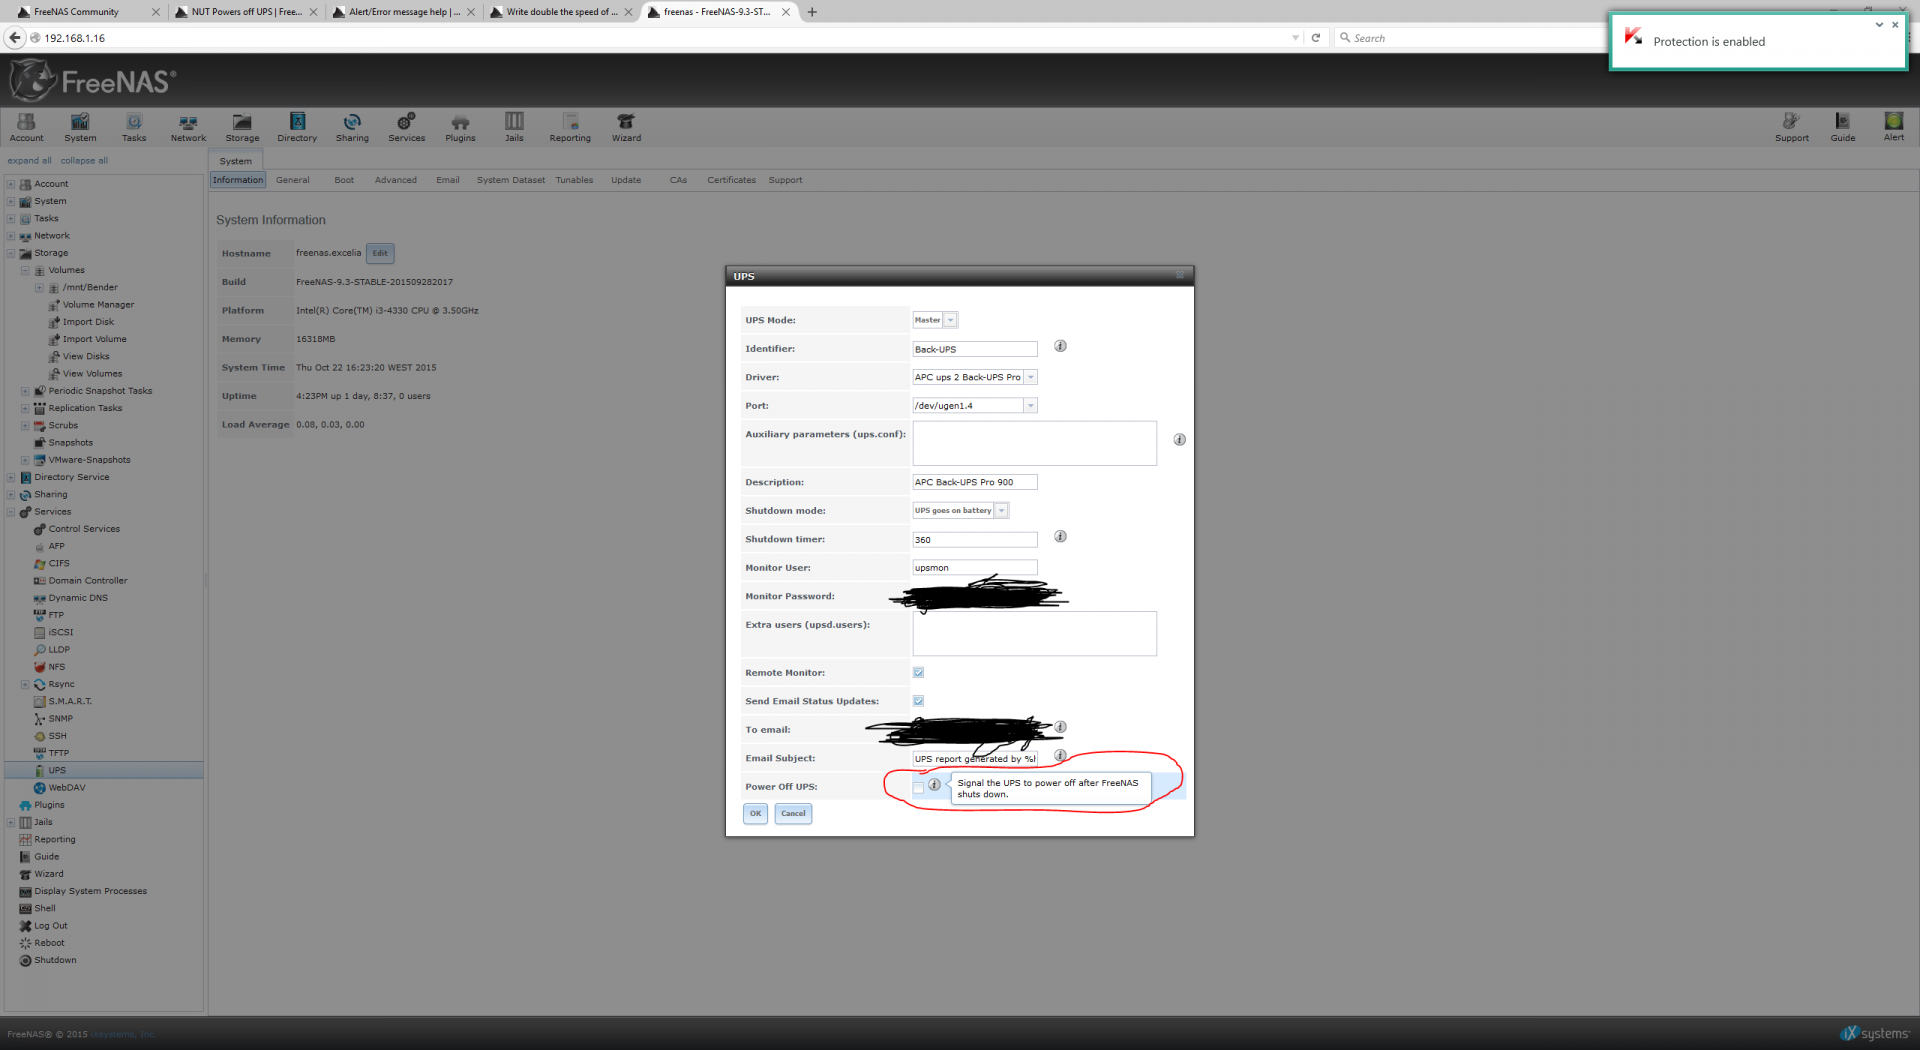The width and height of the screenshot is (1920, 1050).
Task: Click the Monitor User input field
Action: [975, 567]
